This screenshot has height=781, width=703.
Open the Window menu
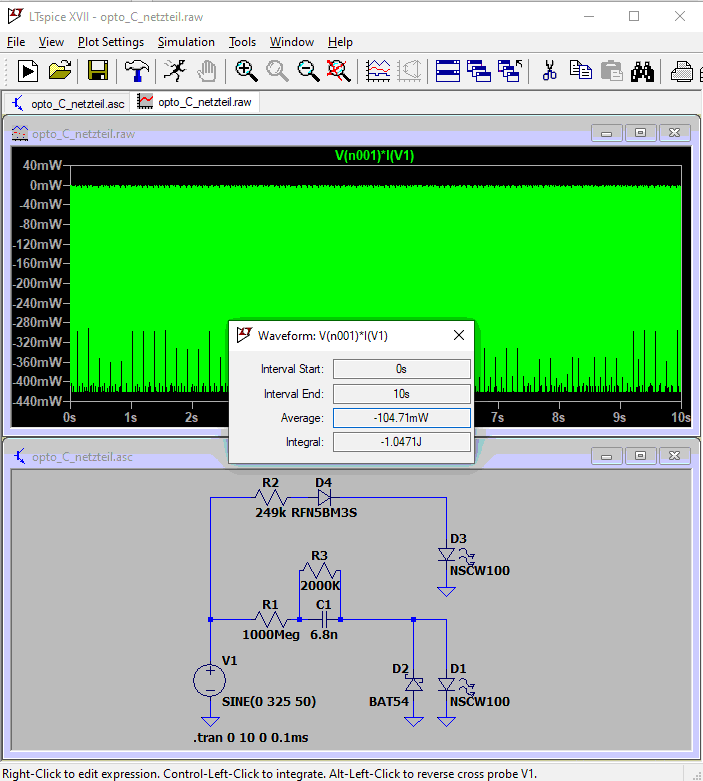point(291,42)
